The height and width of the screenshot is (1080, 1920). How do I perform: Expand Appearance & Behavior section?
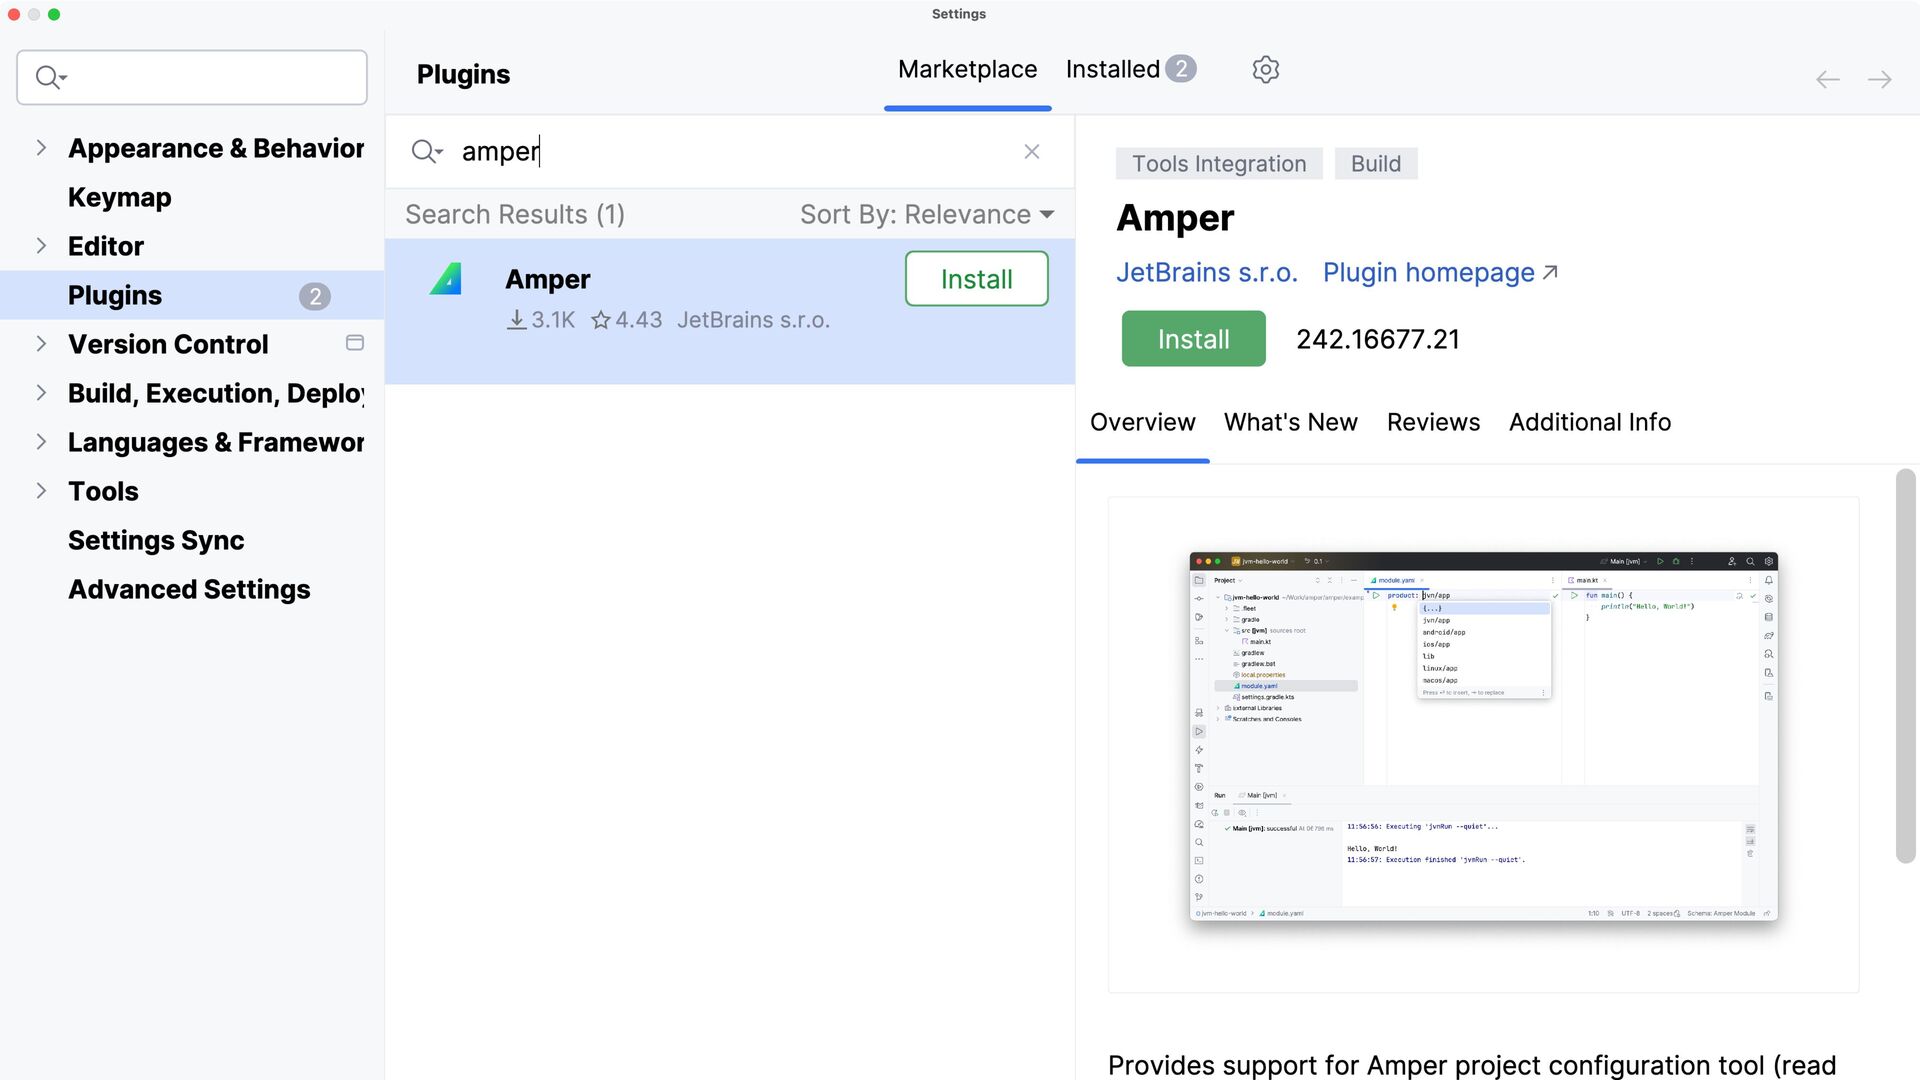pos(41,148)
